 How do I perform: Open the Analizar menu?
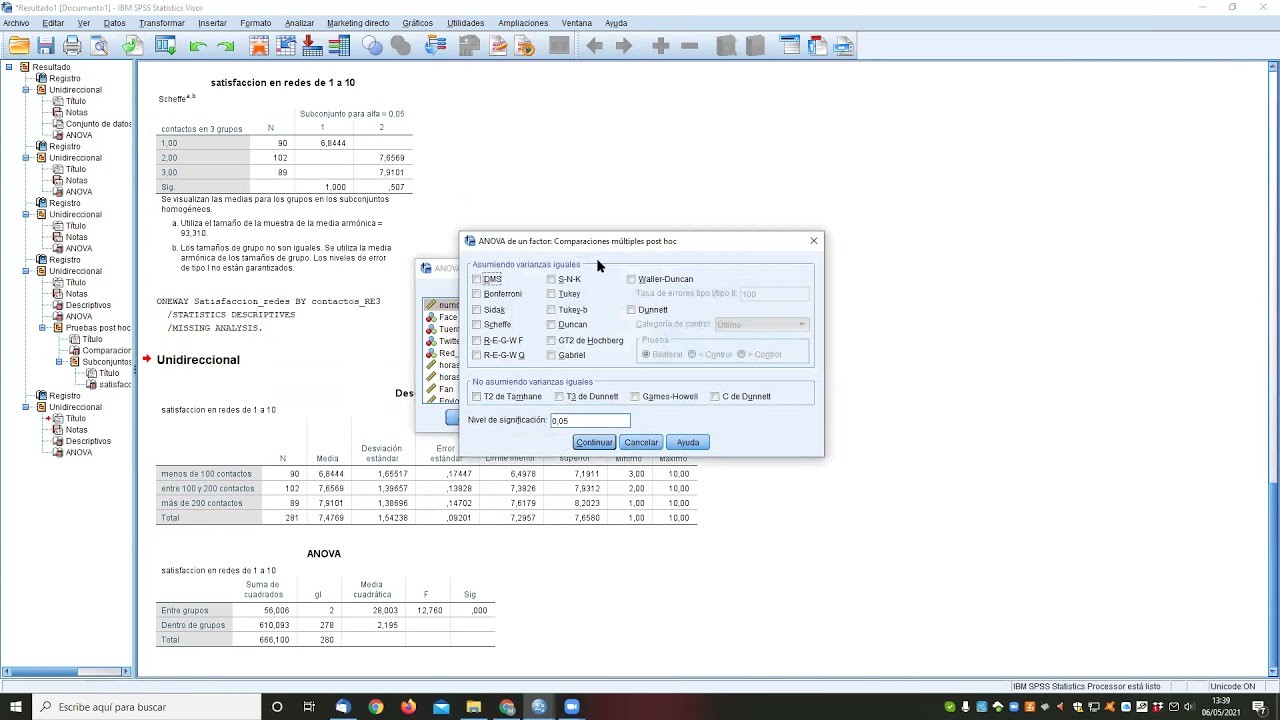click(x=299, y=23)
